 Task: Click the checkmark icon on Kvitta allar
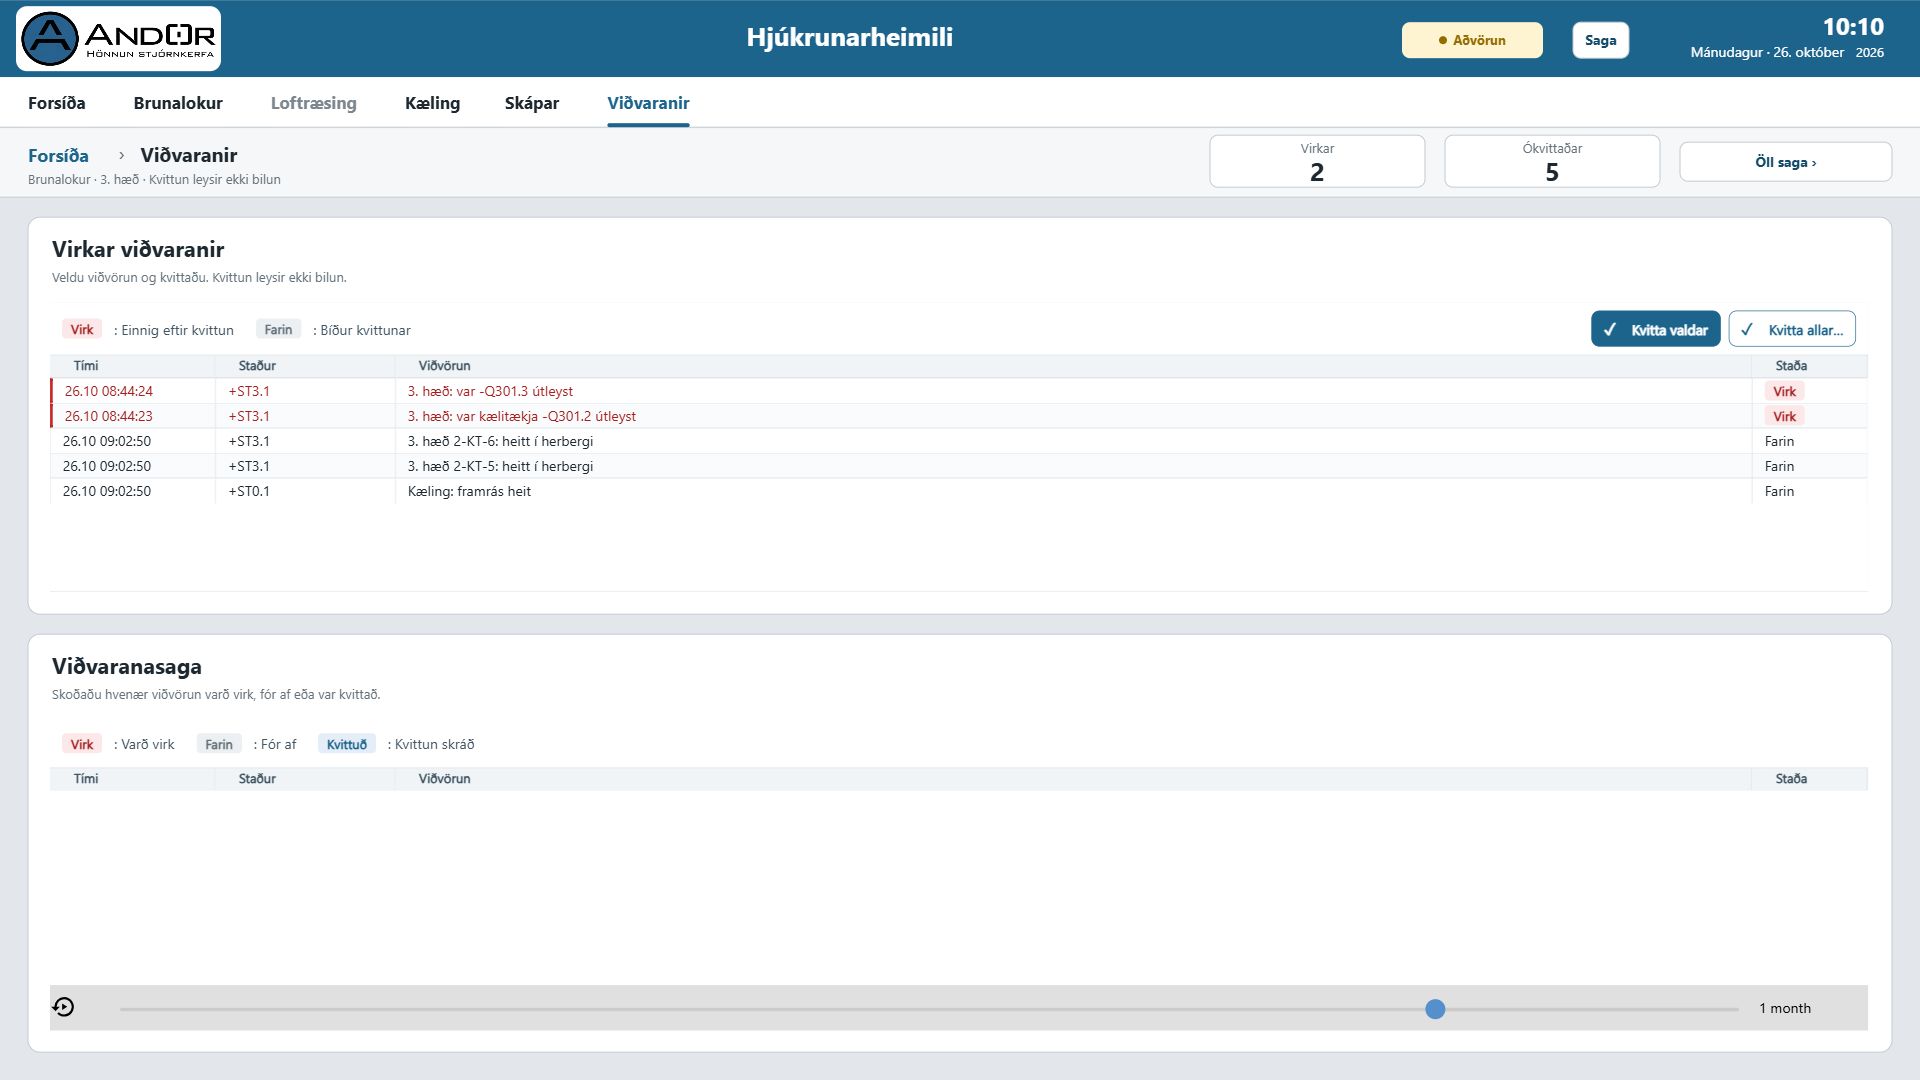click(x=1746, y=330)
